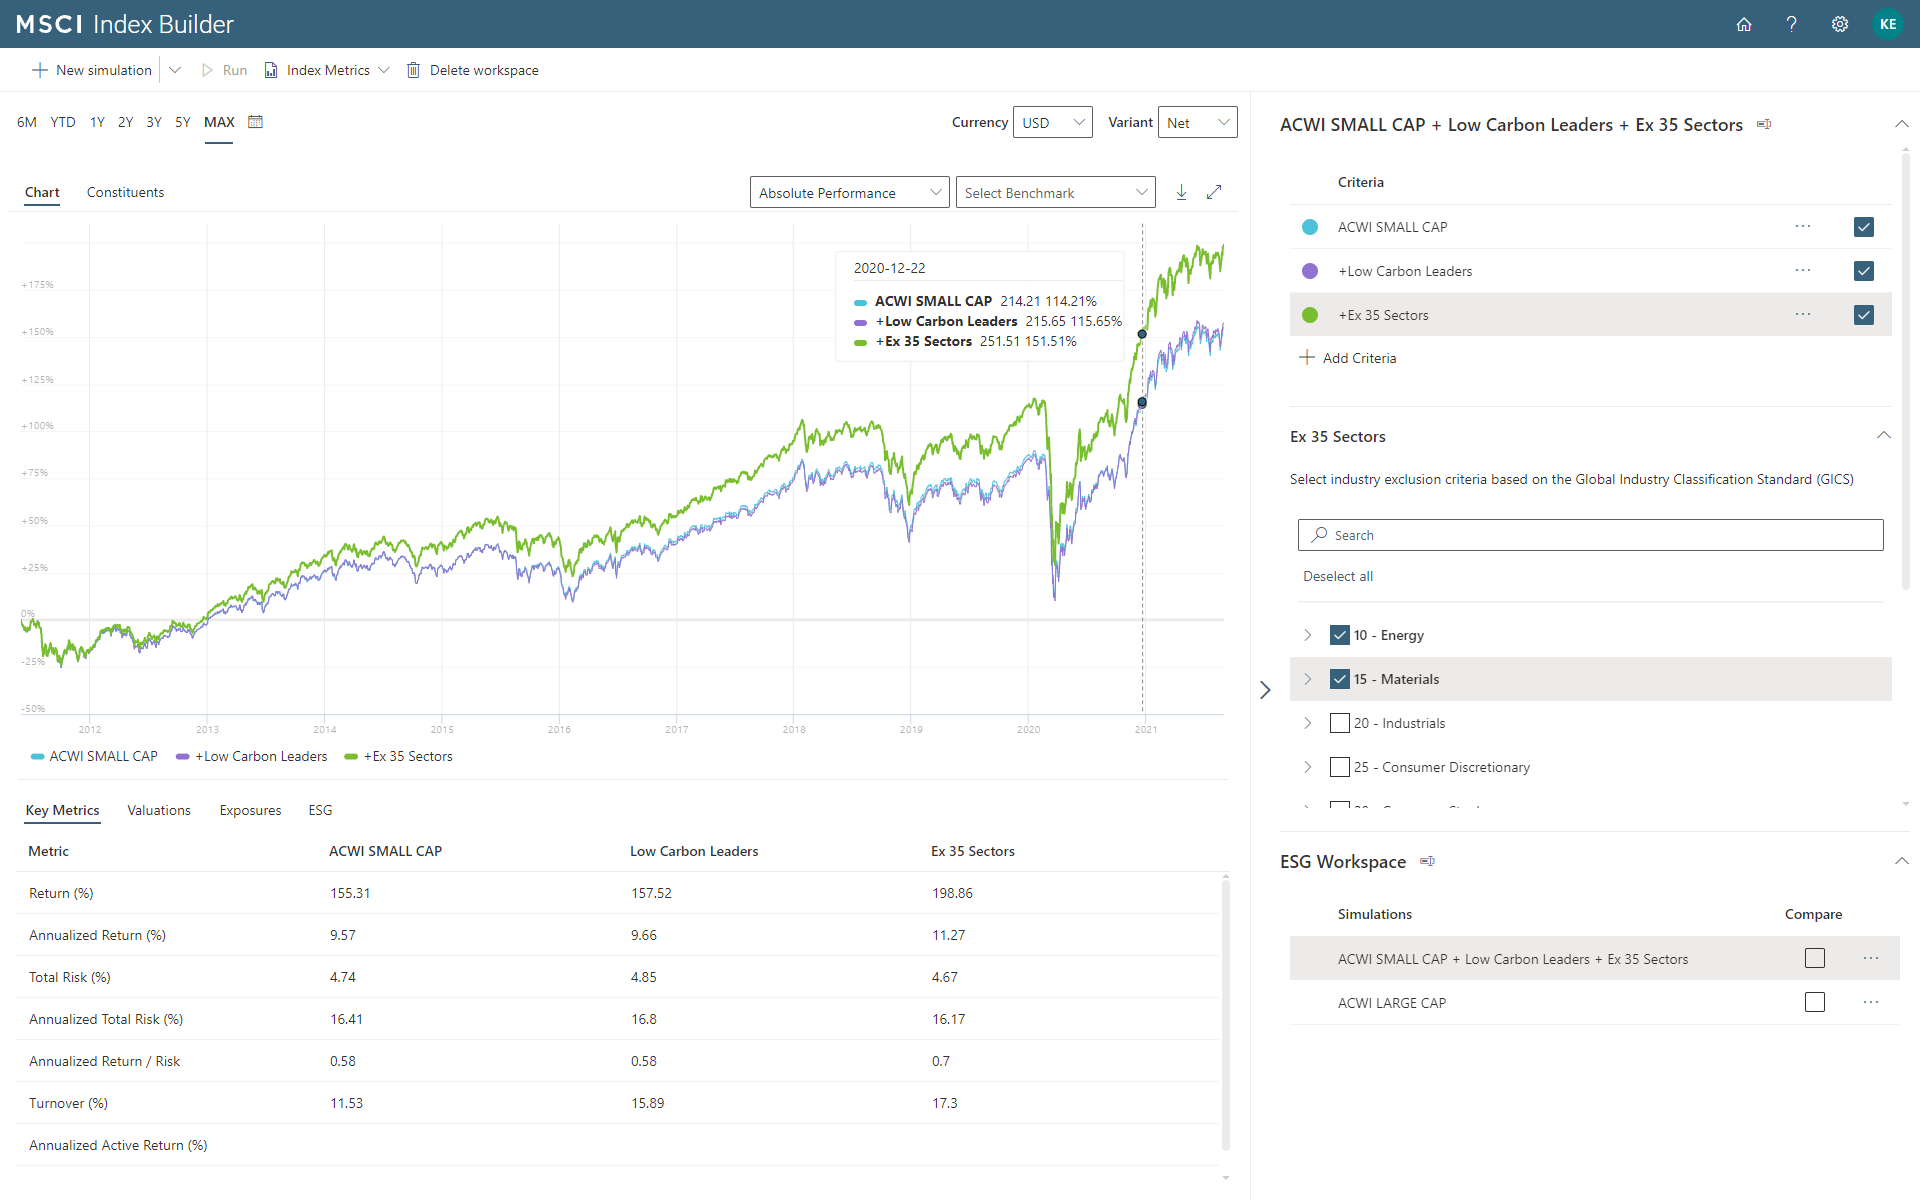
Task: Toggle +Ex 35 Sectors in the chart legend
Action: [398, 756]
